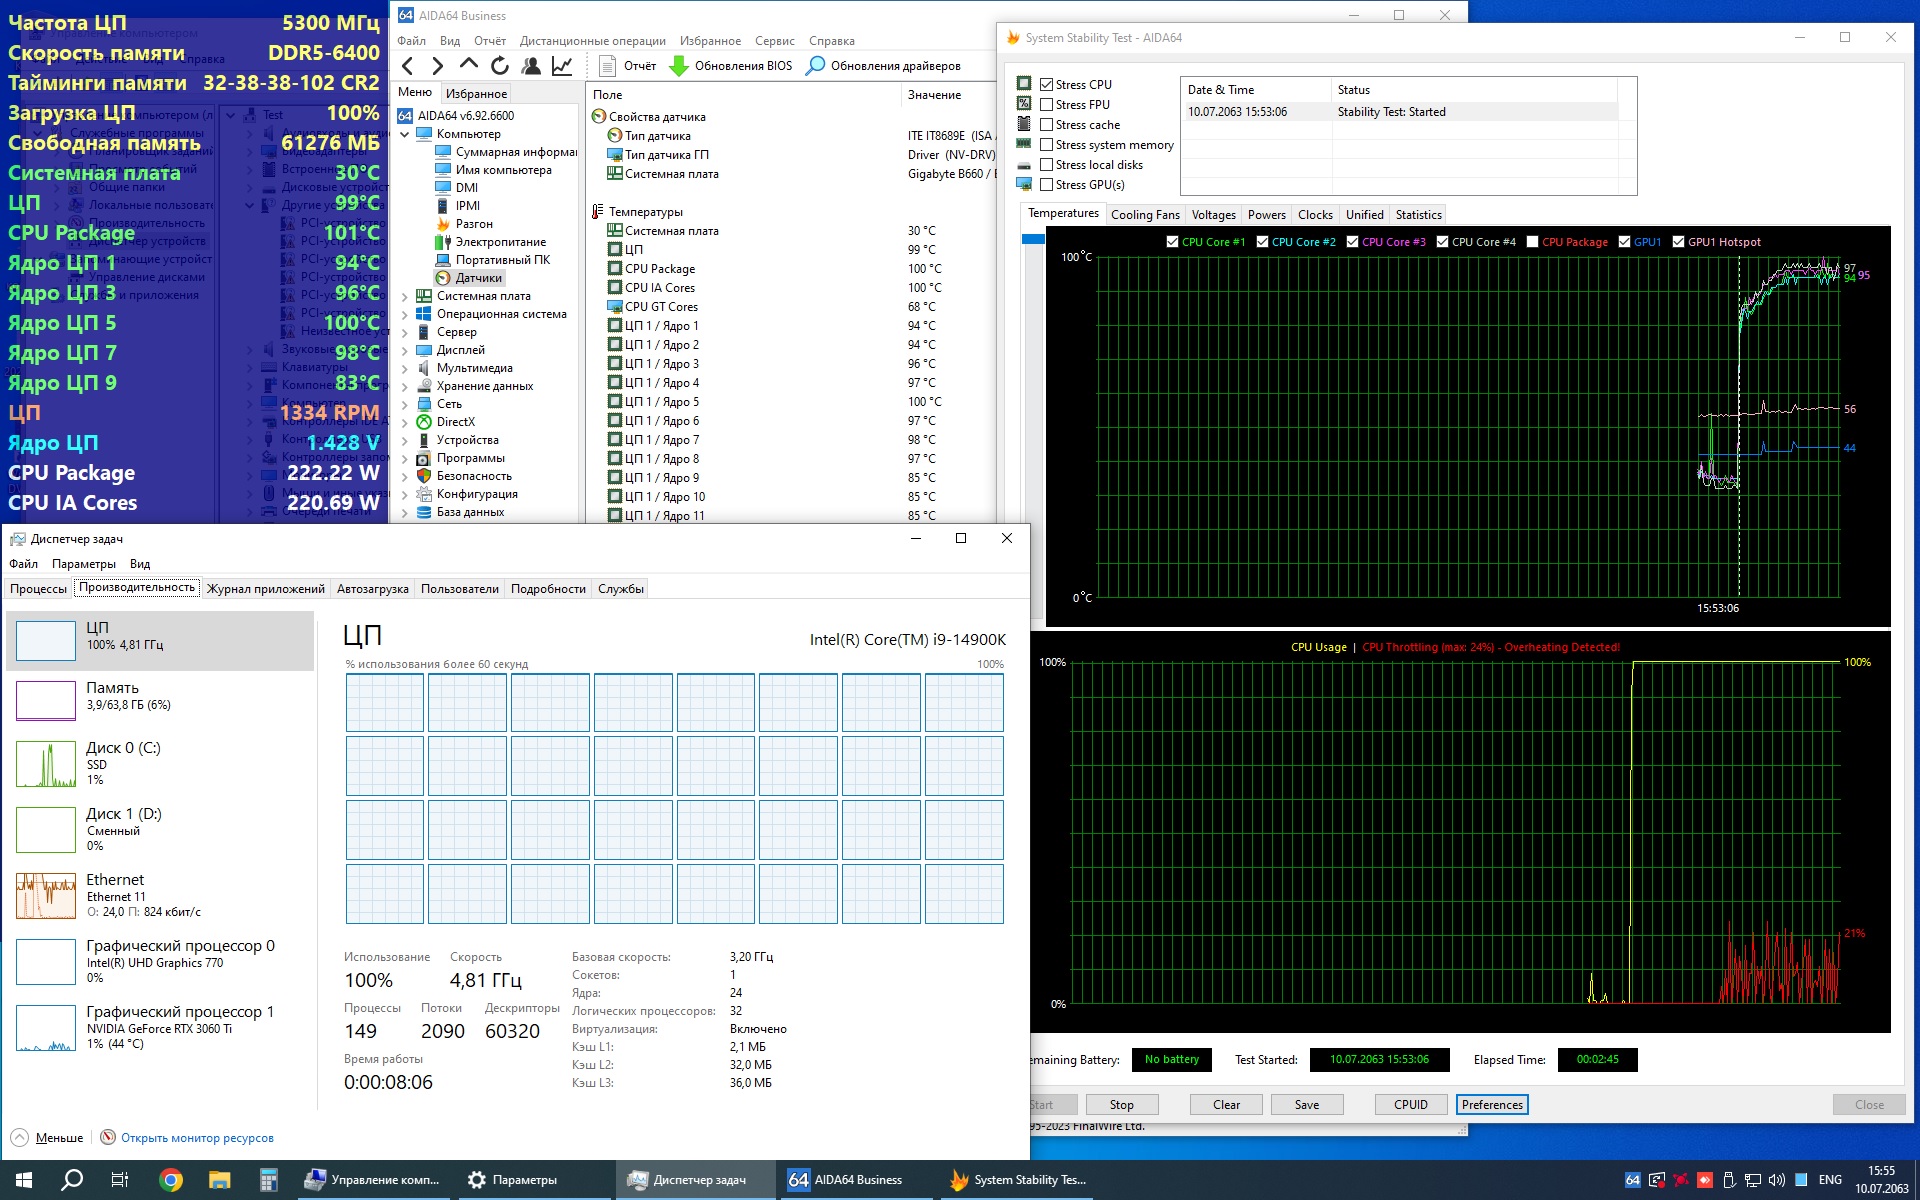Open the AIDA64 graph chart icon
This screenshot has height=1200, width=1920.
click(x=562, y=66)
